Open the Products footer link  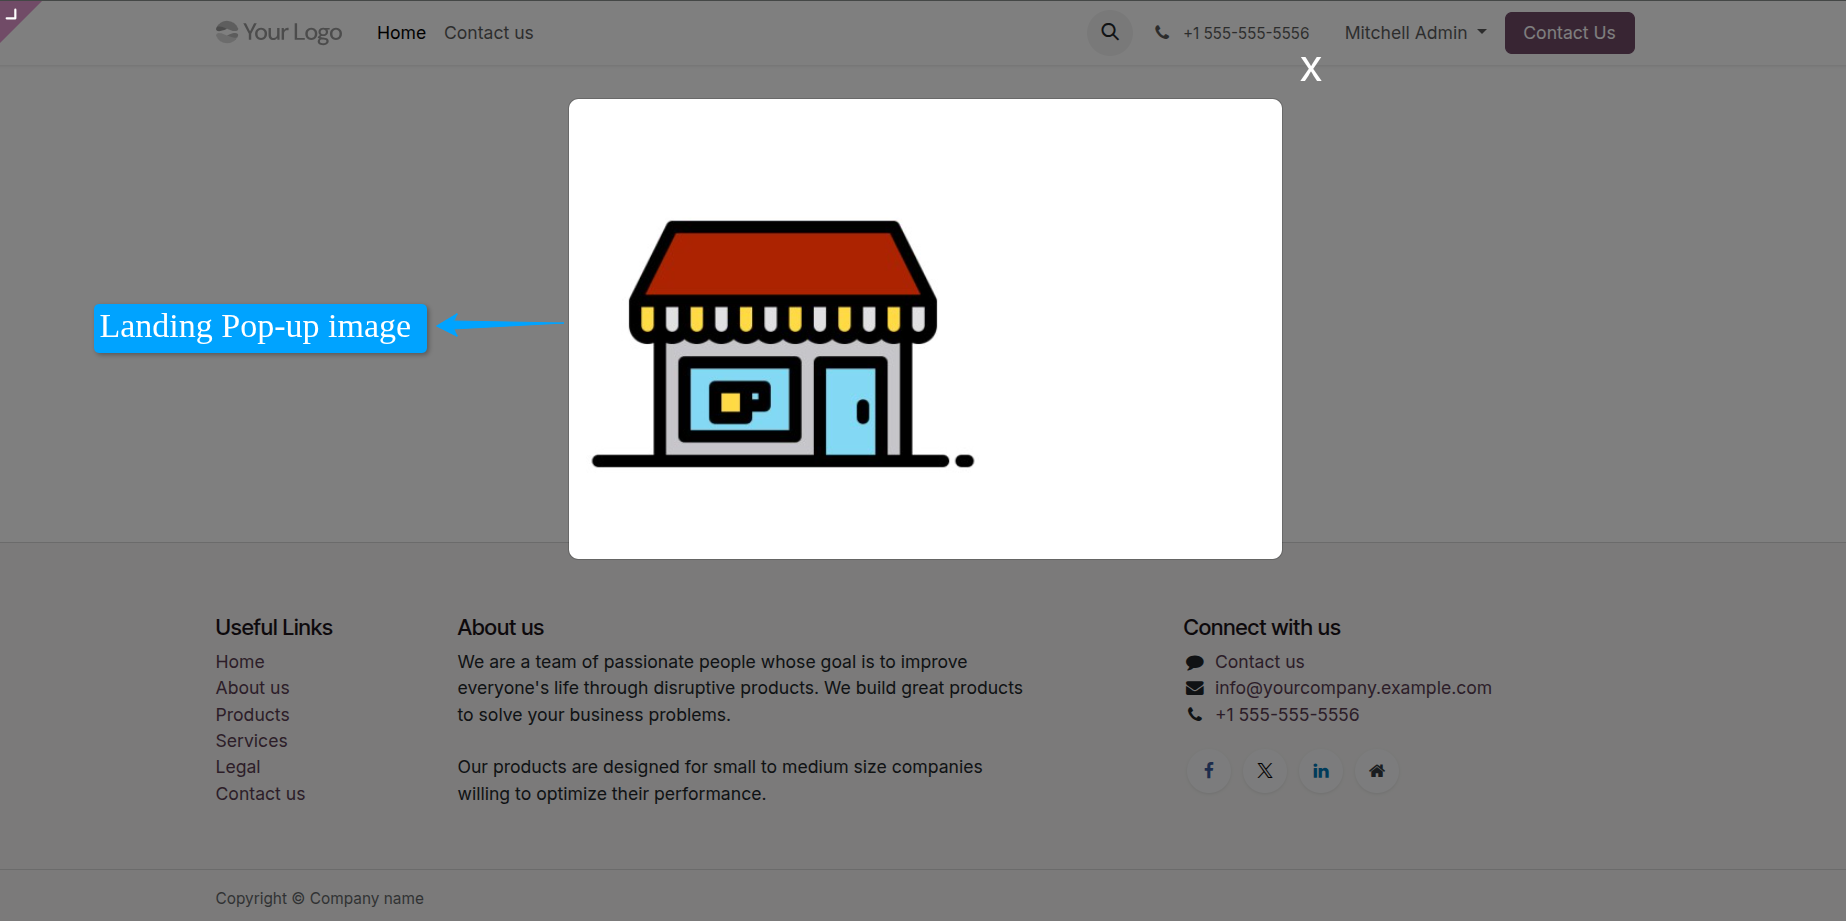[252, 715]
